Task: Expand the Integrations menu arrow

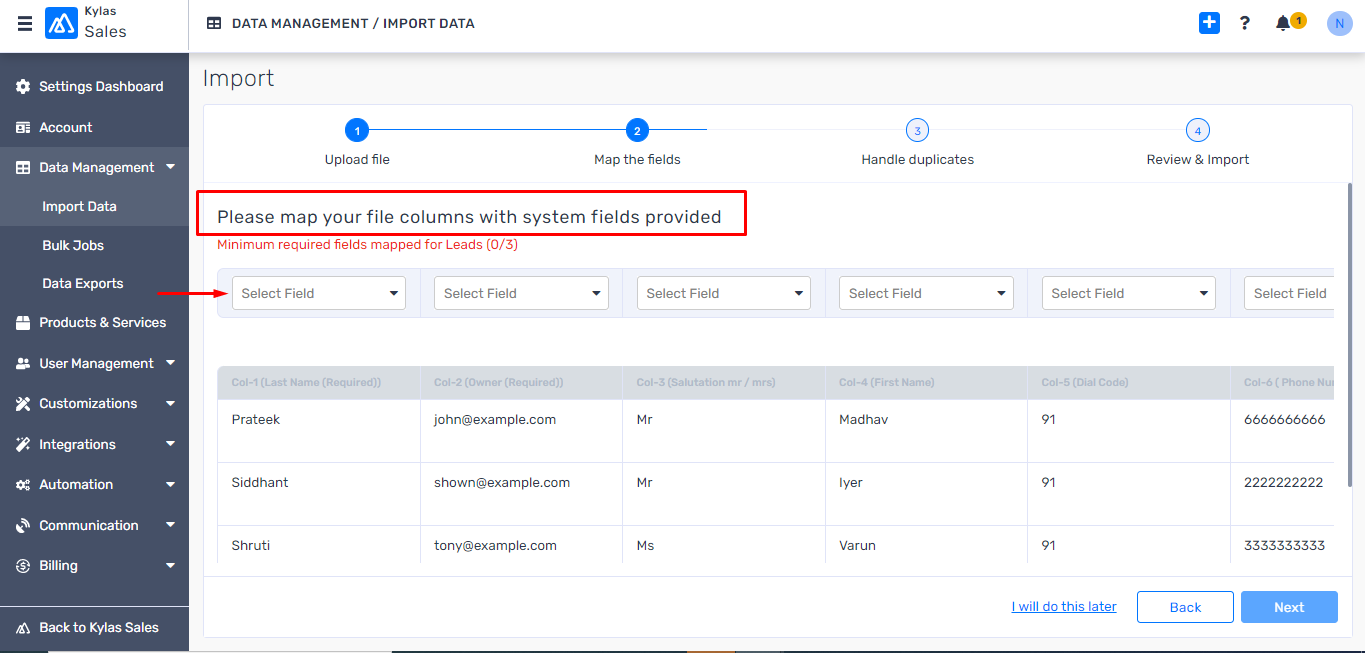Action: point(171,444)
